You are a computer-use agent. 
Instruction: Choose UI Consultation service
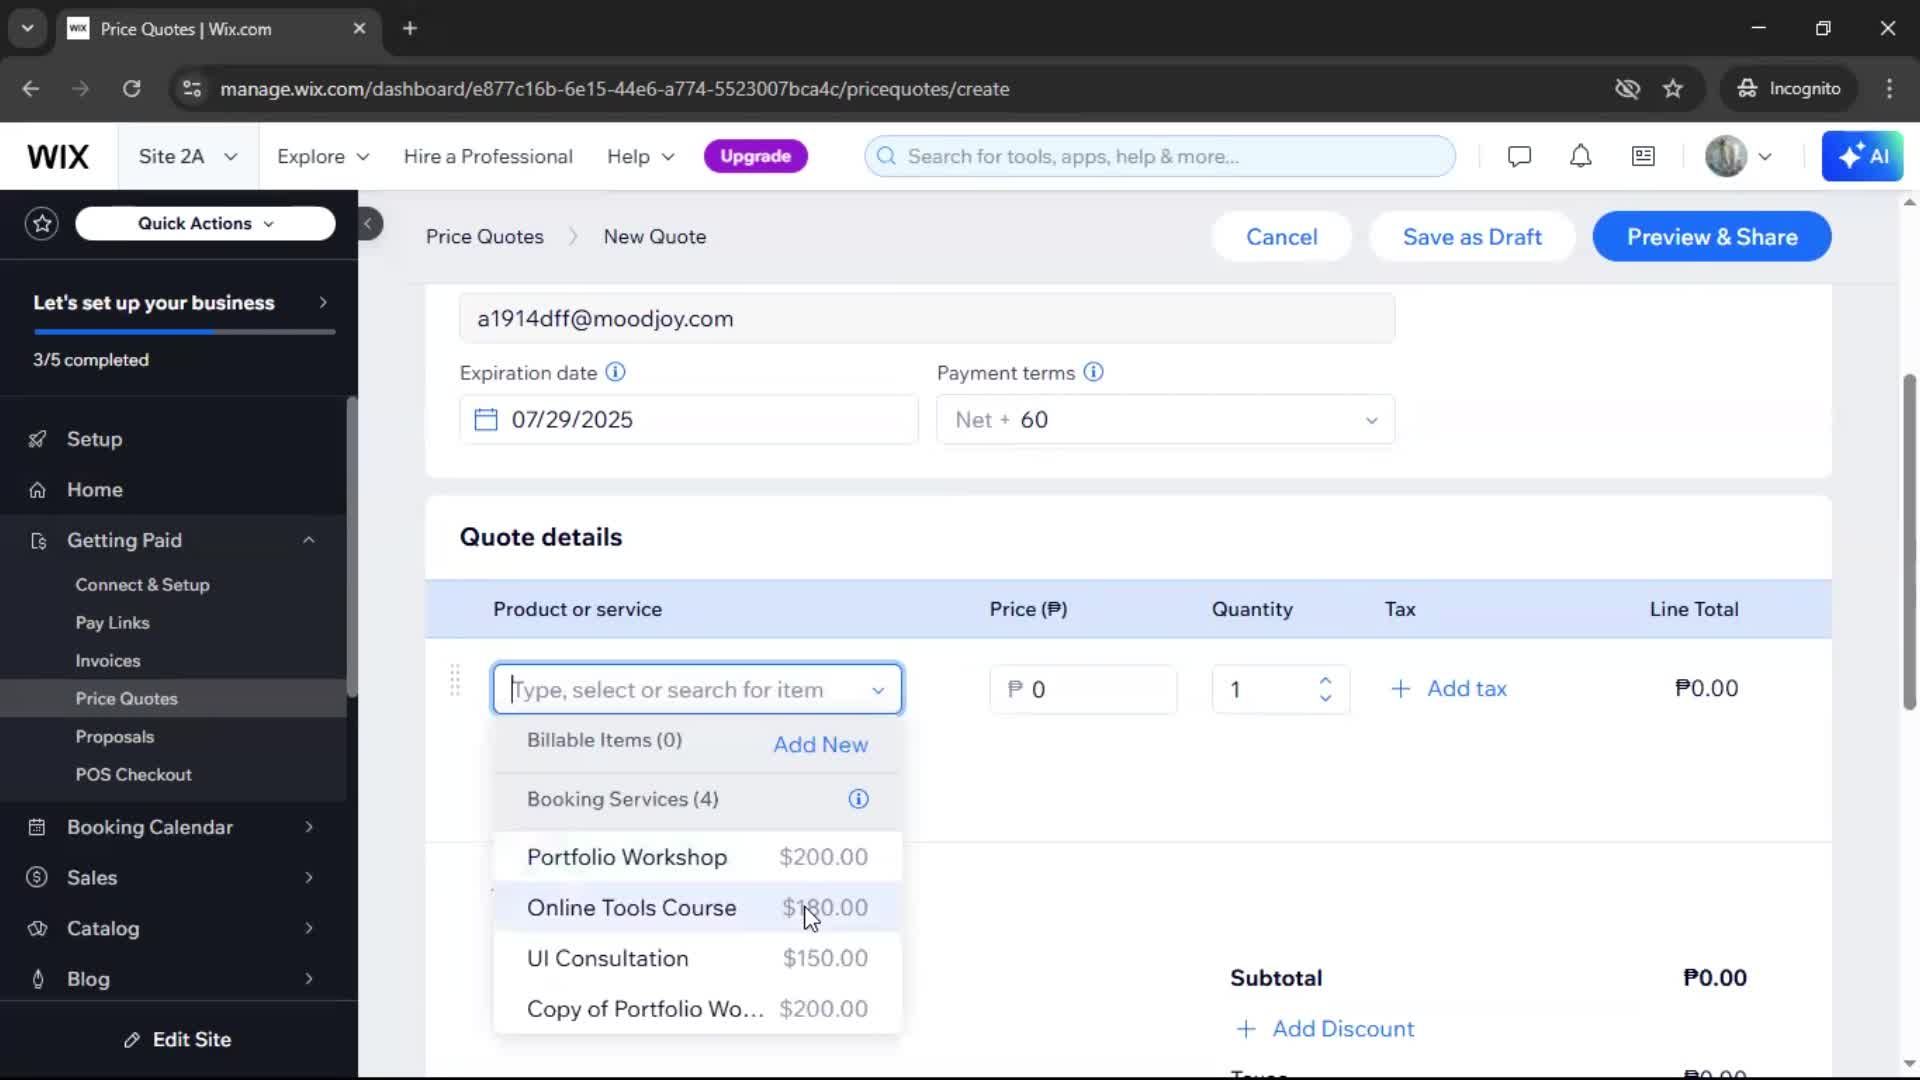pos(697,958)
